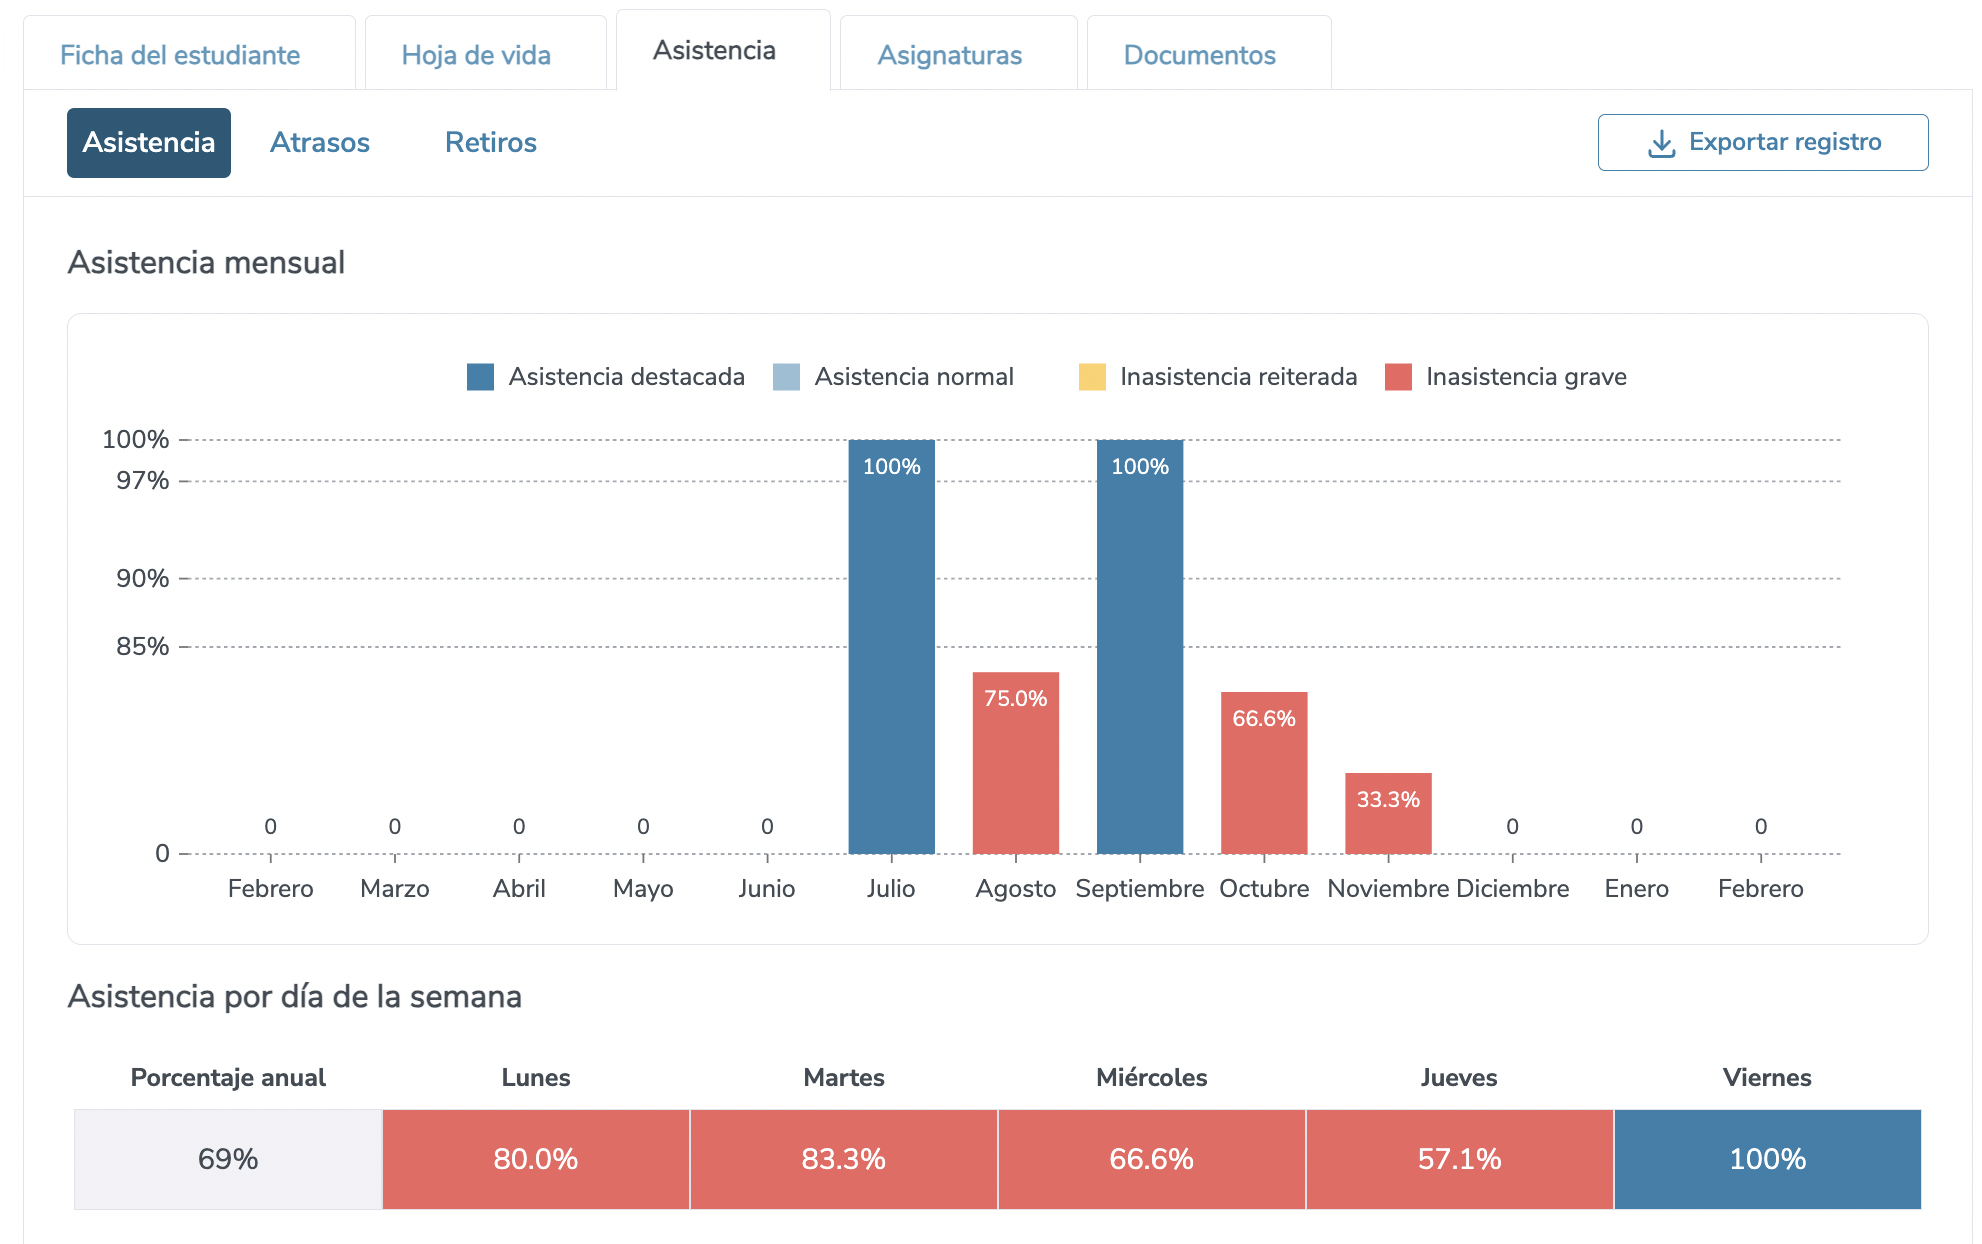Toggle Asistencia normal legend swatch

[x=787, y=377]
